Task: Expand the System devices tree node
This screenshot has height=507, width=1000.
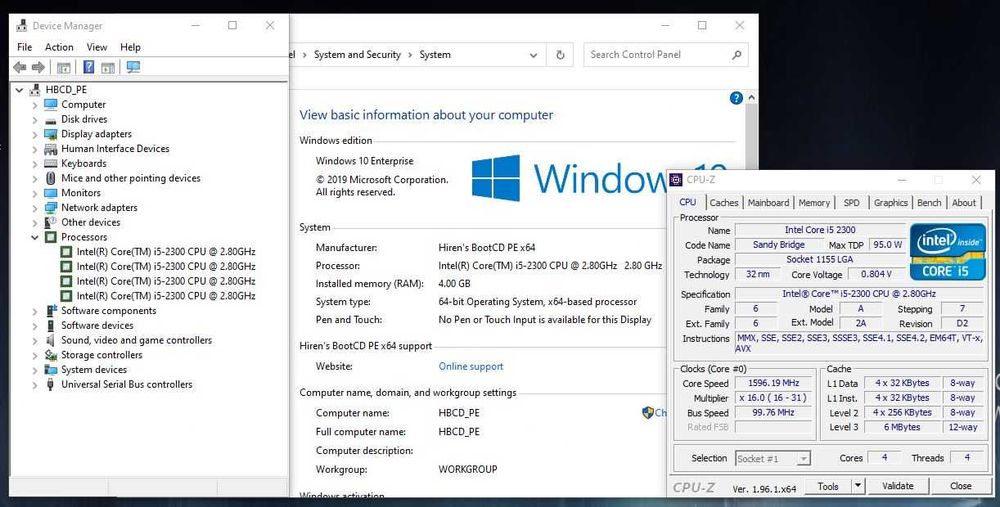Action: [x=34, y=369]
